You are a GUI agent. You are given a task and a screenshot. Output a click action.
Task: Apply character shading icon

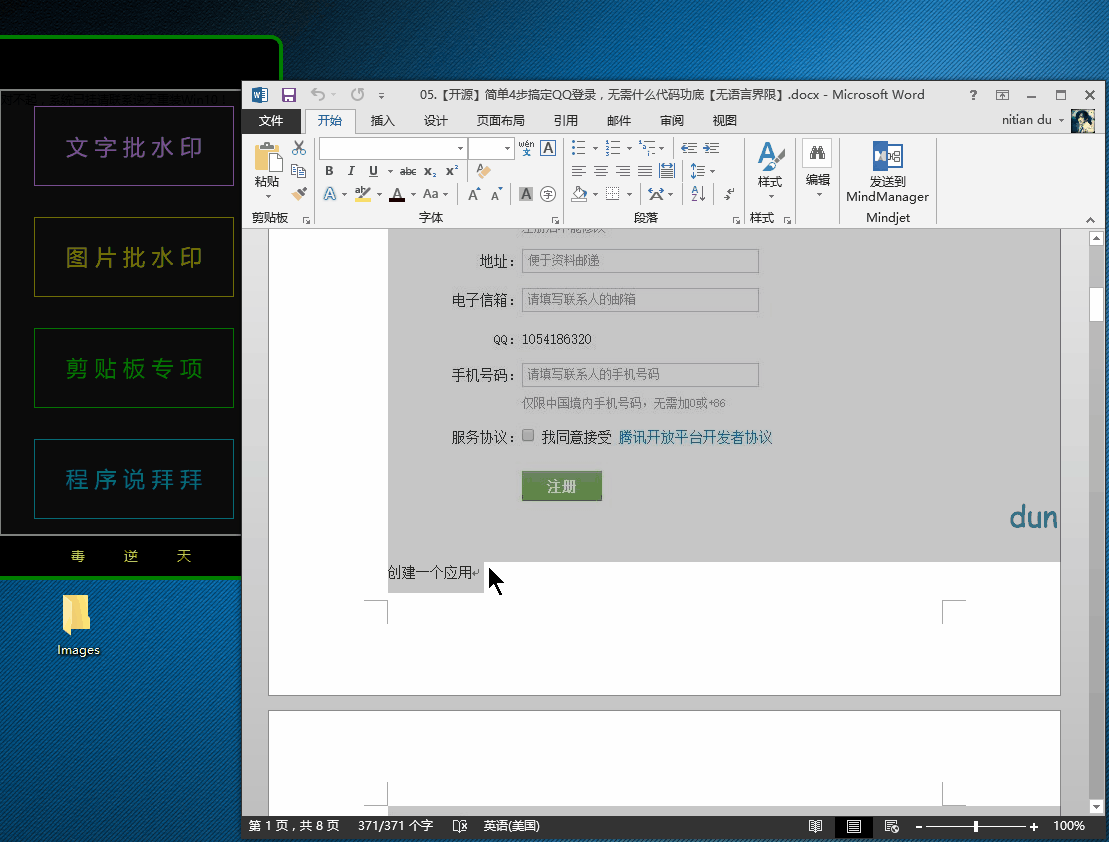click(x=526, y=194)
